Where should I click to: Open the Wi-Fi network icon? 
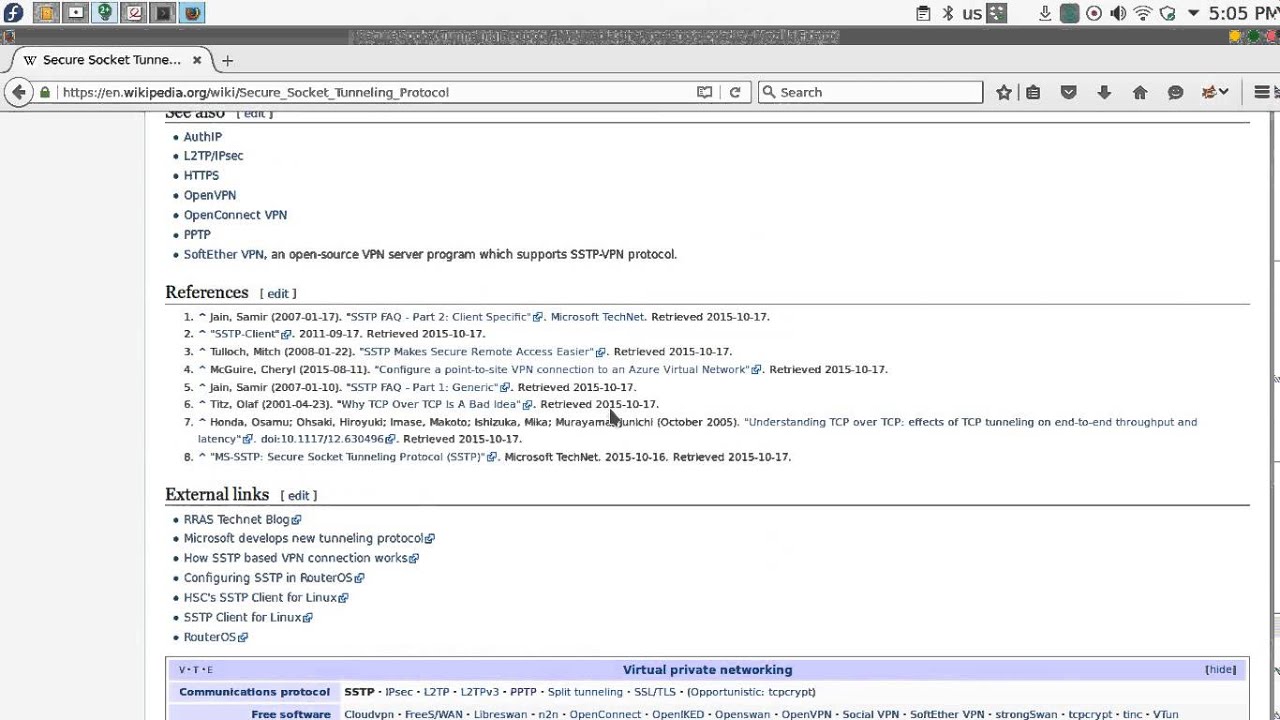pyautogui.click(x=1143, y=13)
